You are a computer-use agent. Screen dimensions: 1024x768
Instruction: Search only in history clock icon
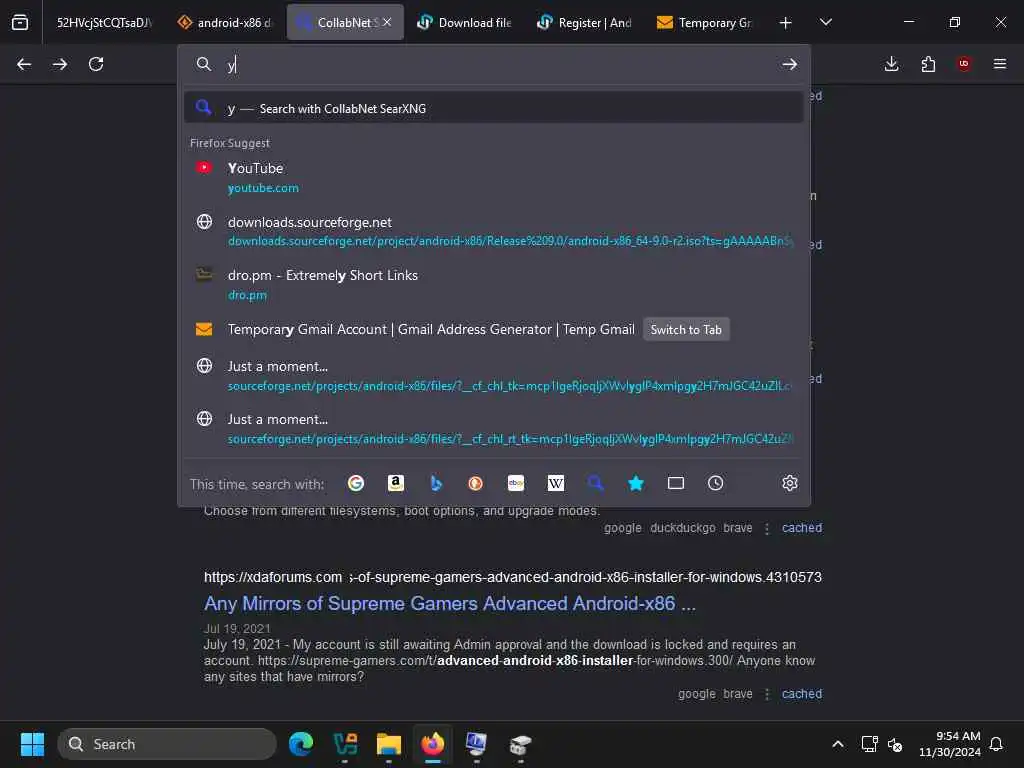(x=716, y=483)
